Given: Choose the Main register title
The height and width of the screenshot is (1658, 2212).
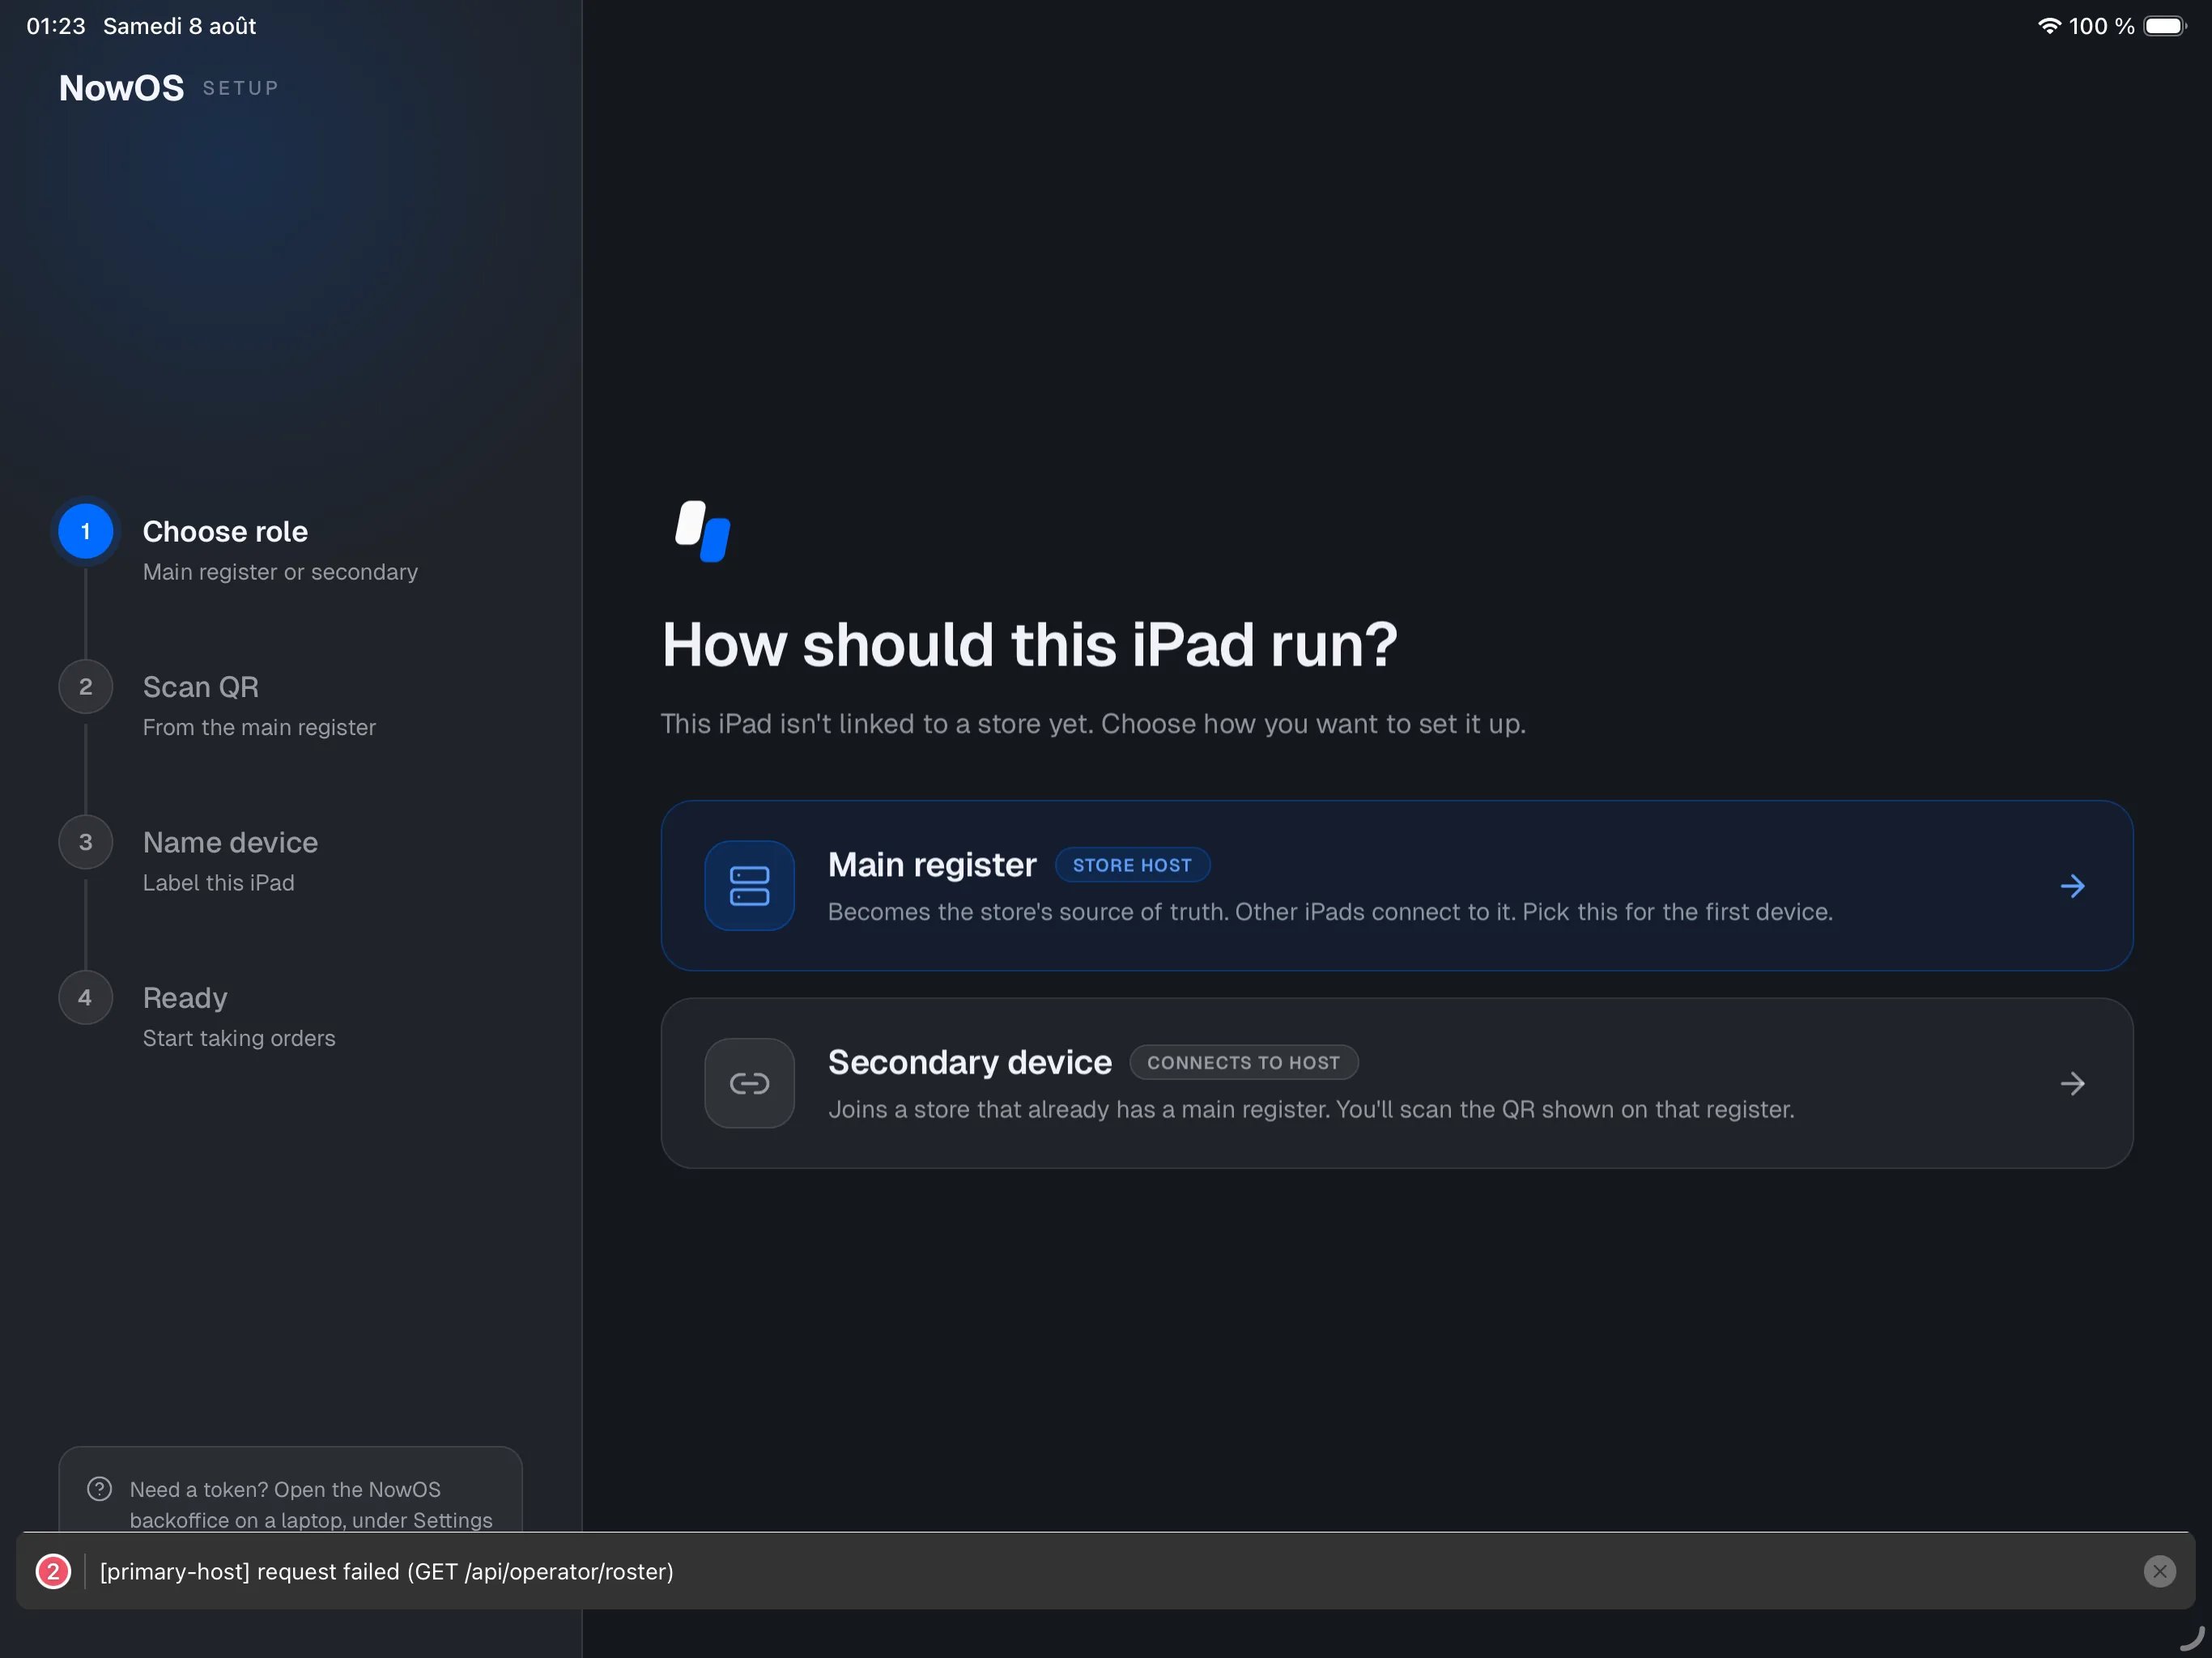Looking at the screenshot, I should coord(932,864).
